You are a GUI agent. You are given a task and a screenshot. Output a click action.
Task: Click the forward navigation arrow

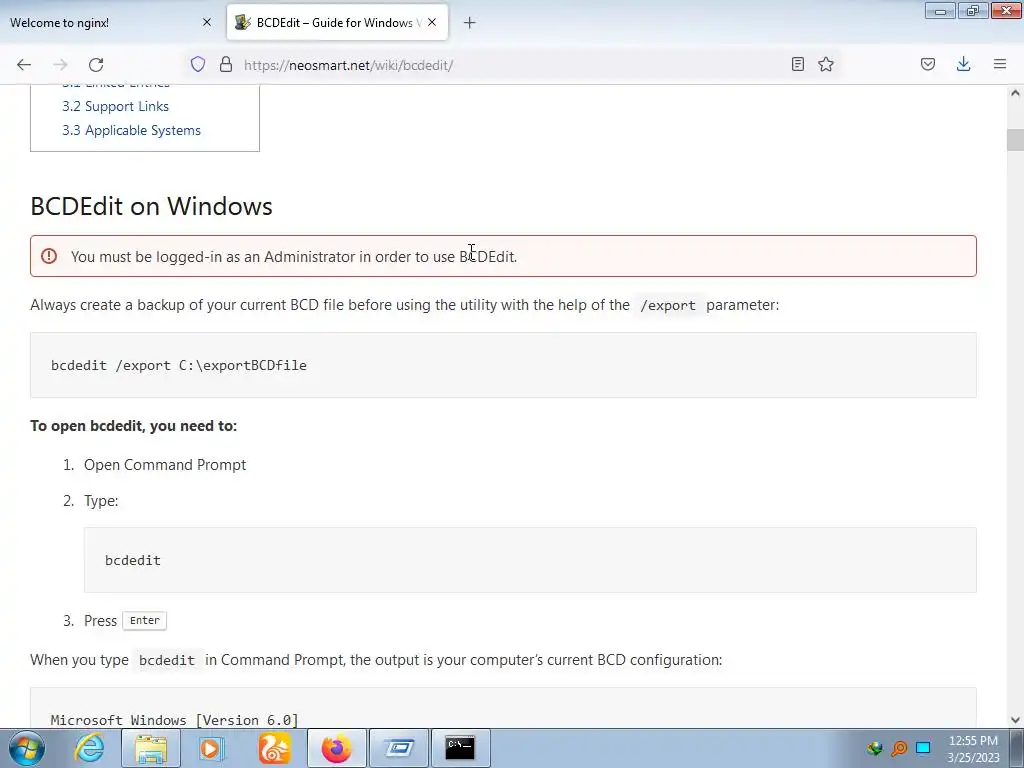tap(60, 65)
